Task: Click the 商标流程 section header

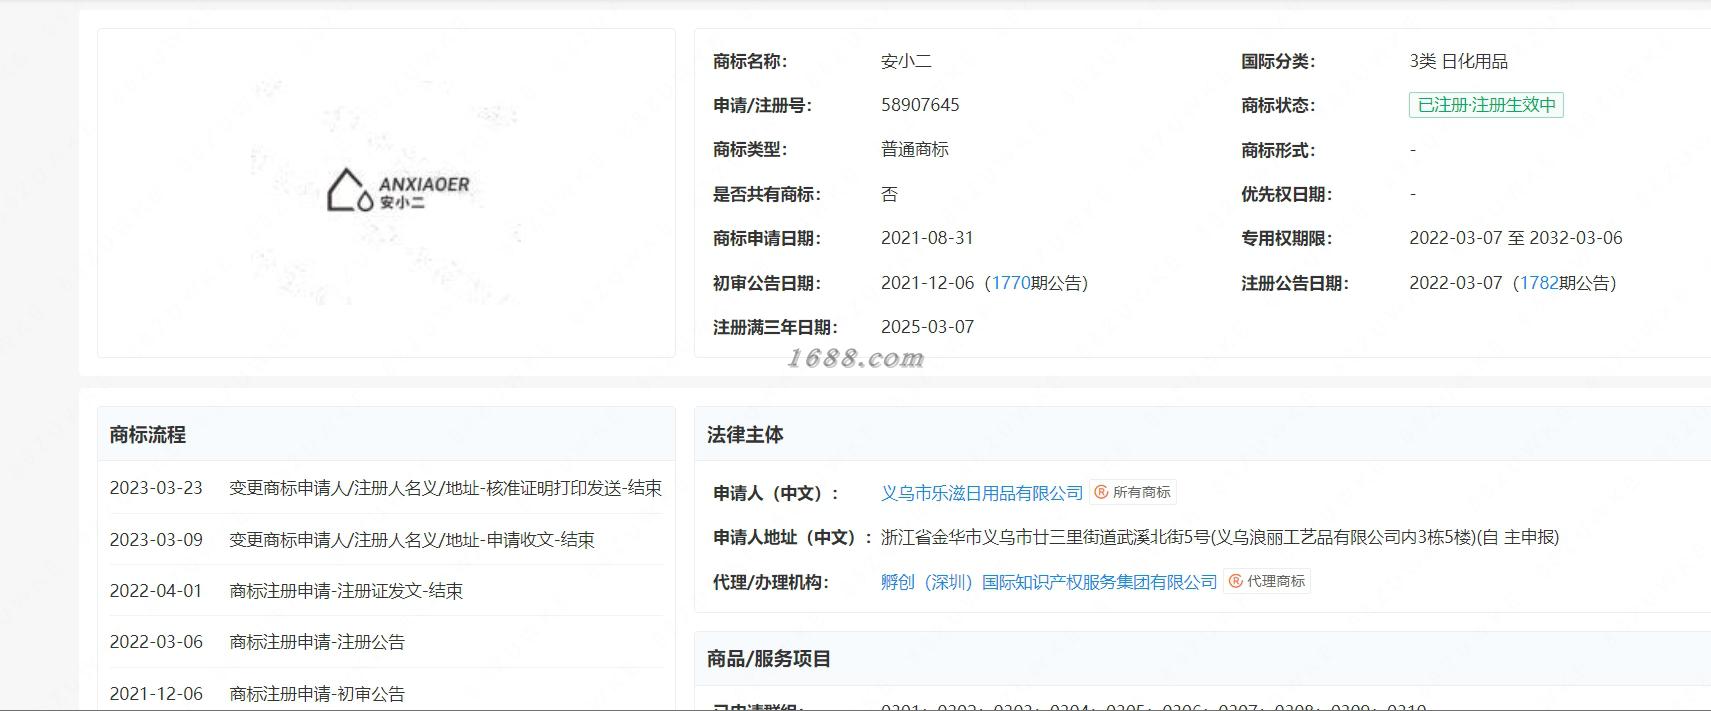Action: pos(148,435)
